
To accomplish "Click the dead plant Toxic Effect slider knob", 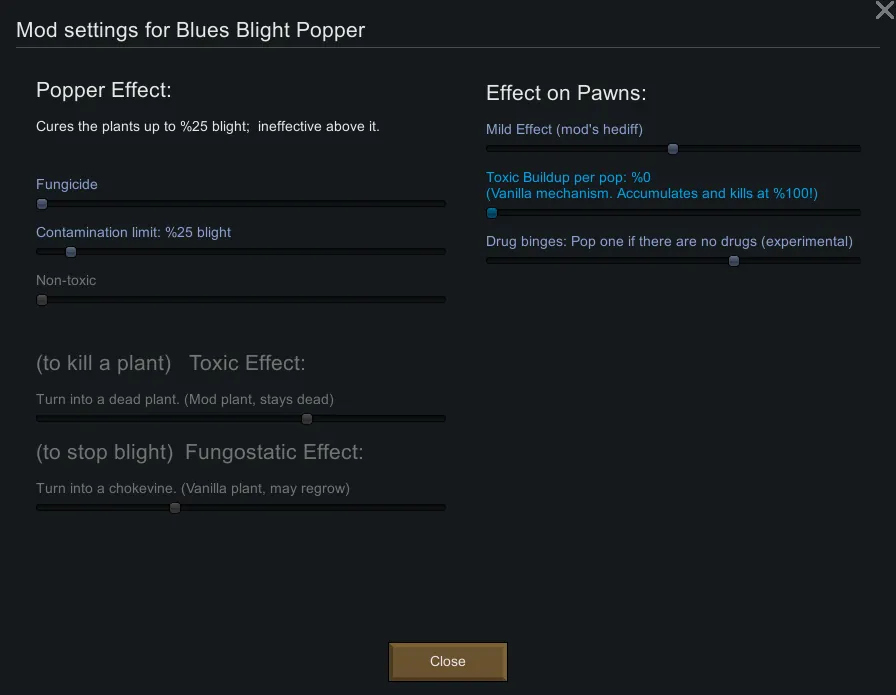I will pos(307,419).
